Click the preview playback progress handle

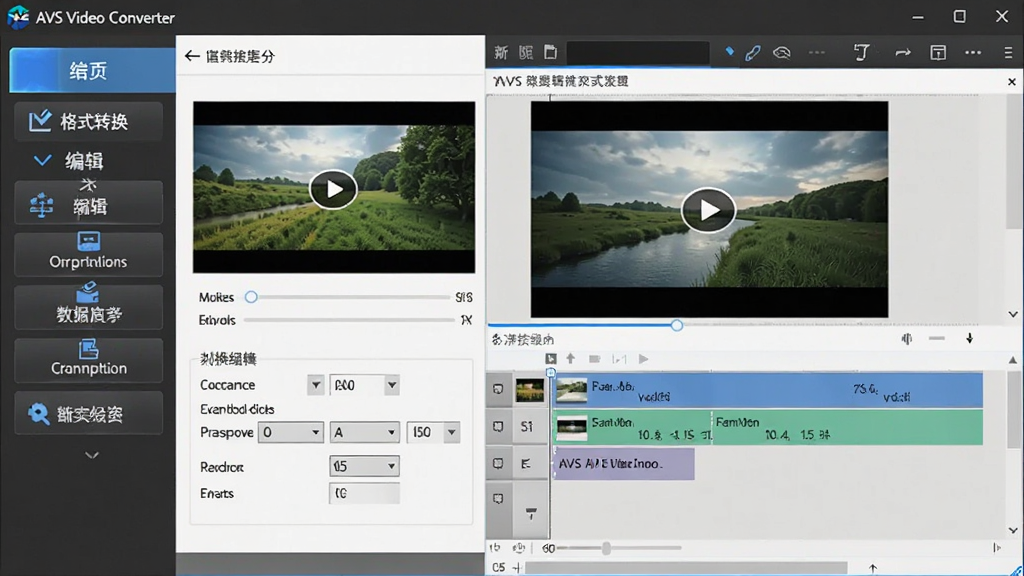pyautogui.click(x=677, y=325)
